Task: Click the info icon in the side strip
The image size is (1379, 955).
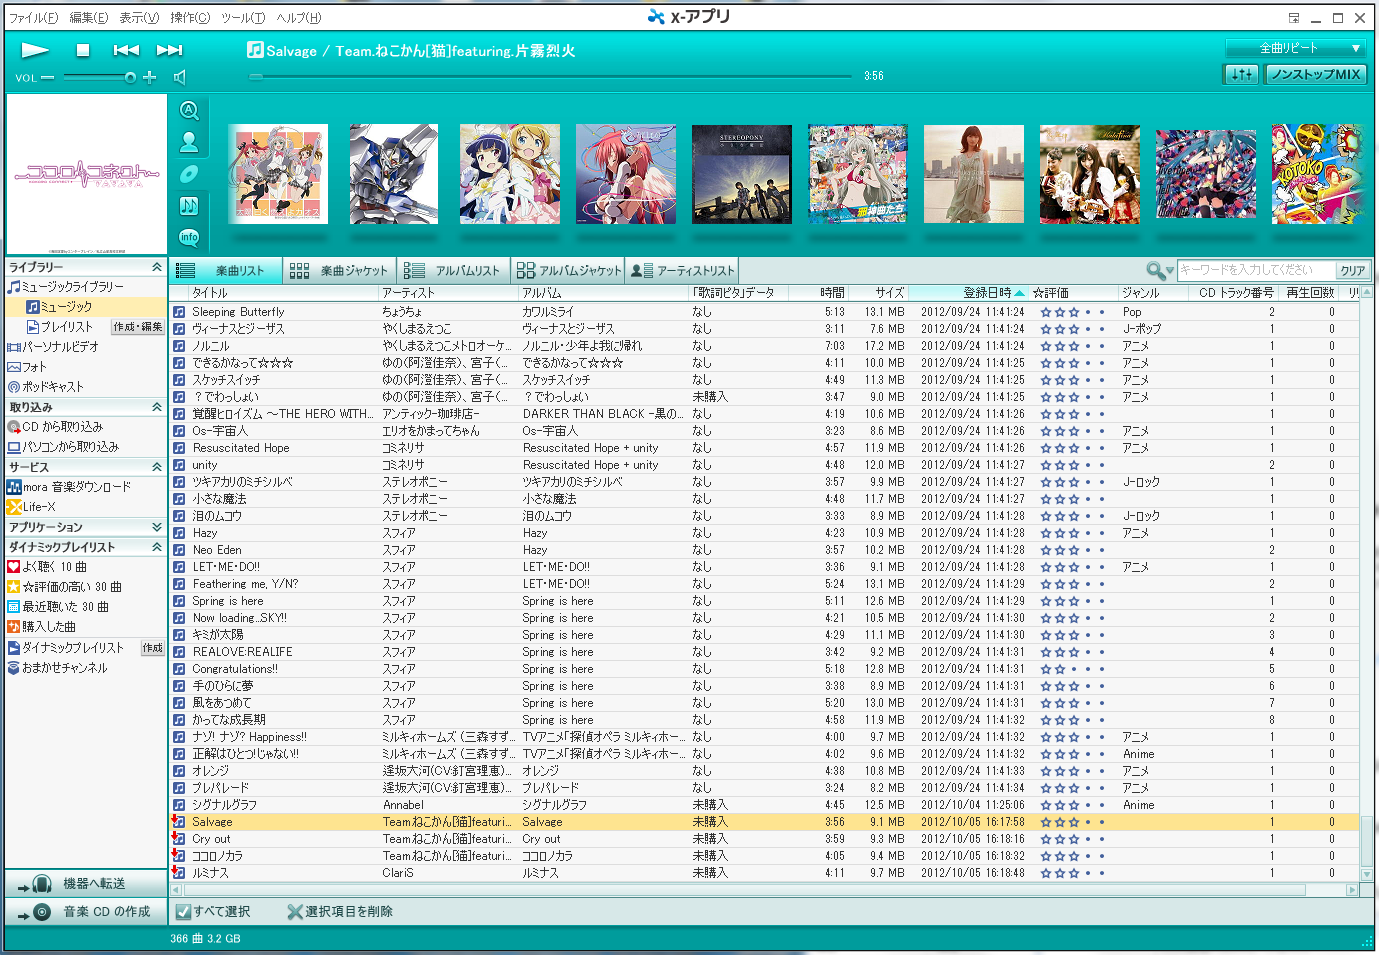Action: pos(189,237)
